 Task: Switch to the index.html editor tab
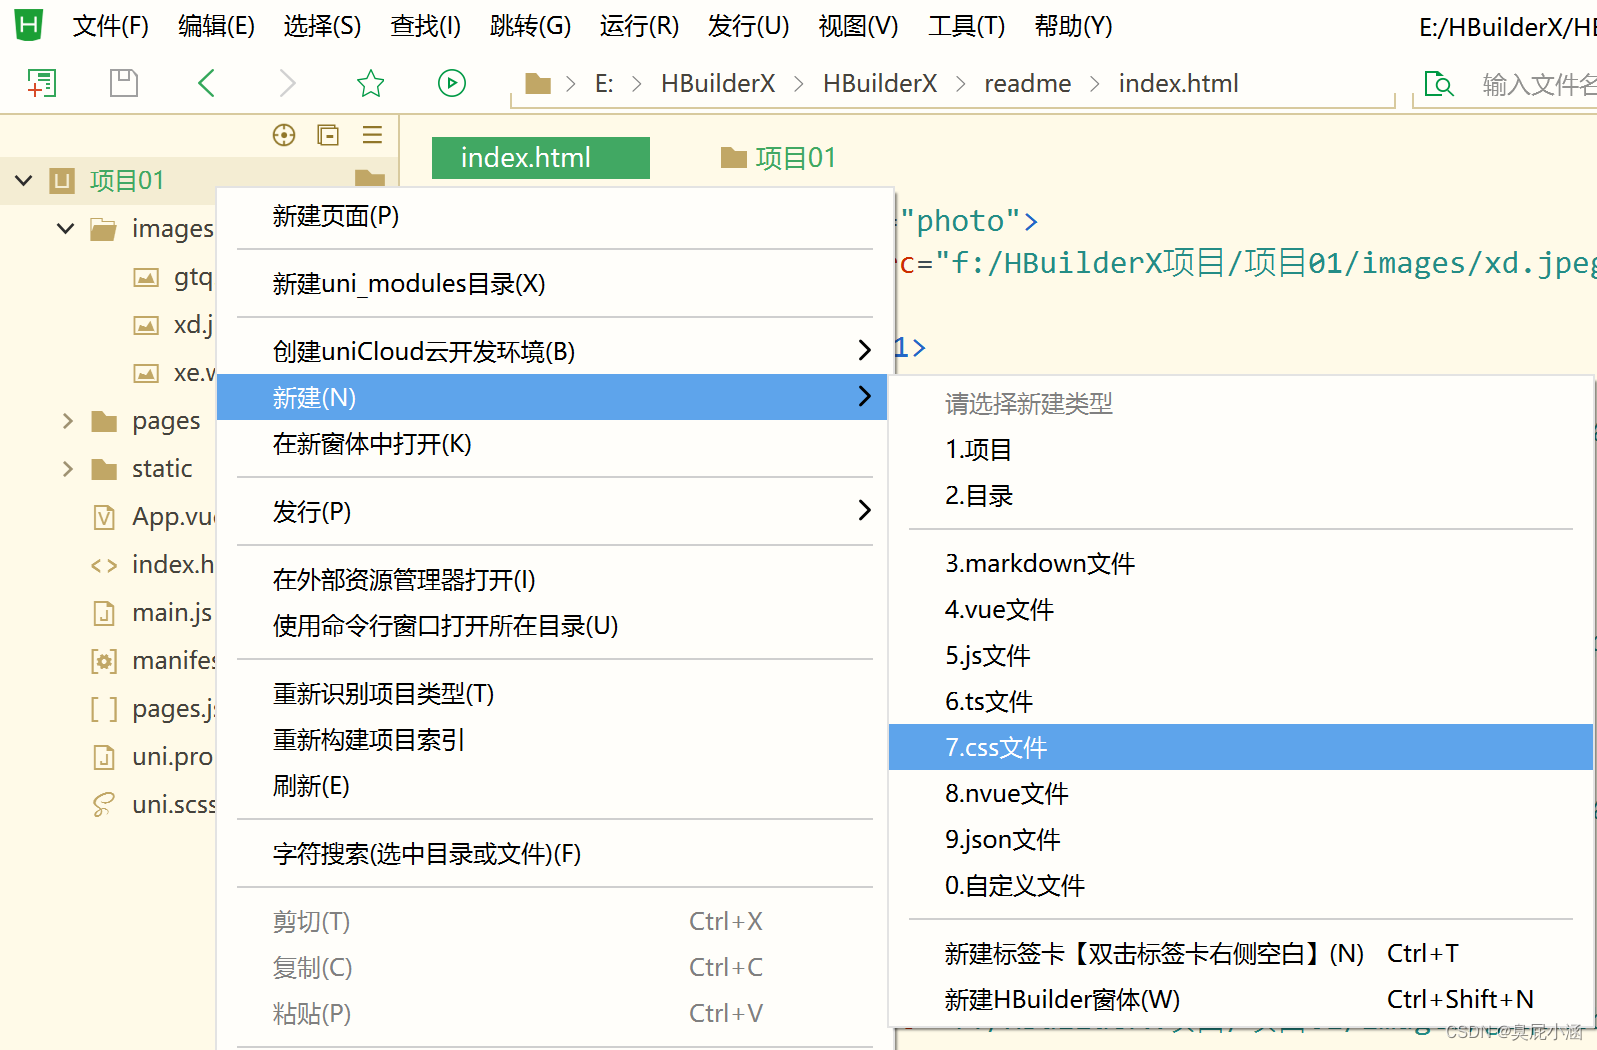pyautogui.click(x=541, y=158)
